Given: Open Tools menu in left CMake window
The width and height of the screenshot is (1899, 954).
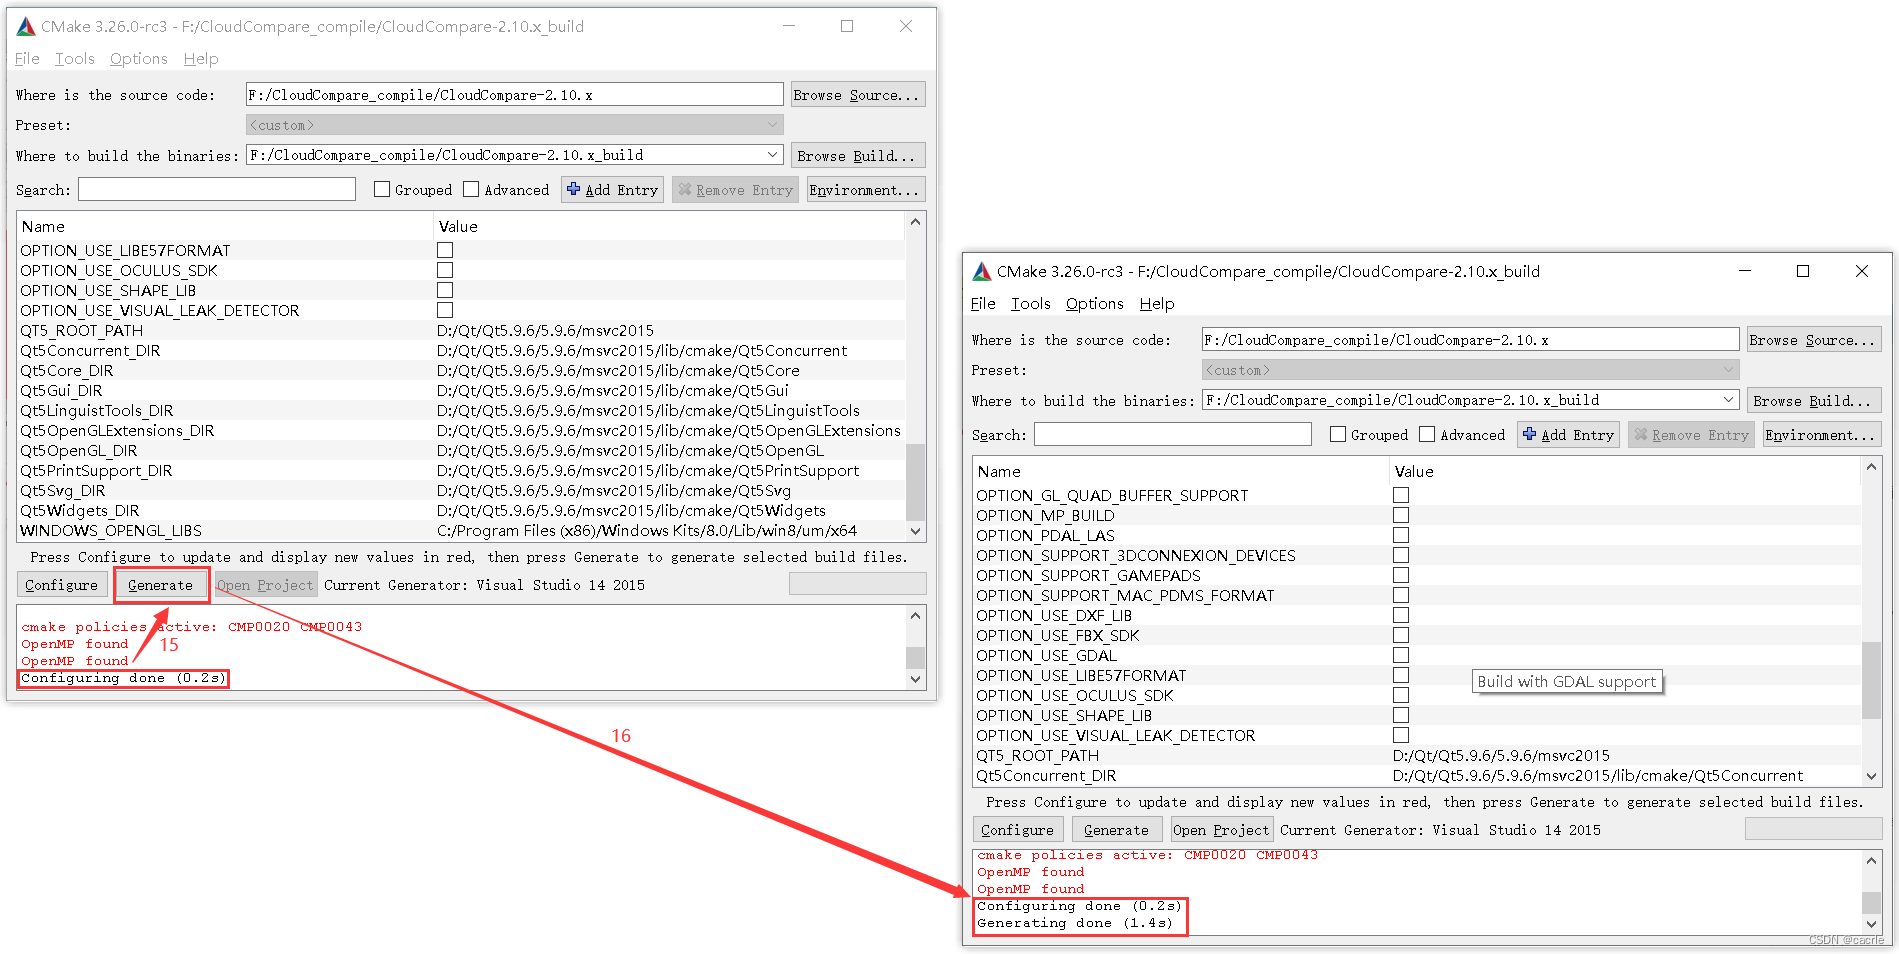Looking at the screenshot, I should pyautogui.click(x=75, y=59).
